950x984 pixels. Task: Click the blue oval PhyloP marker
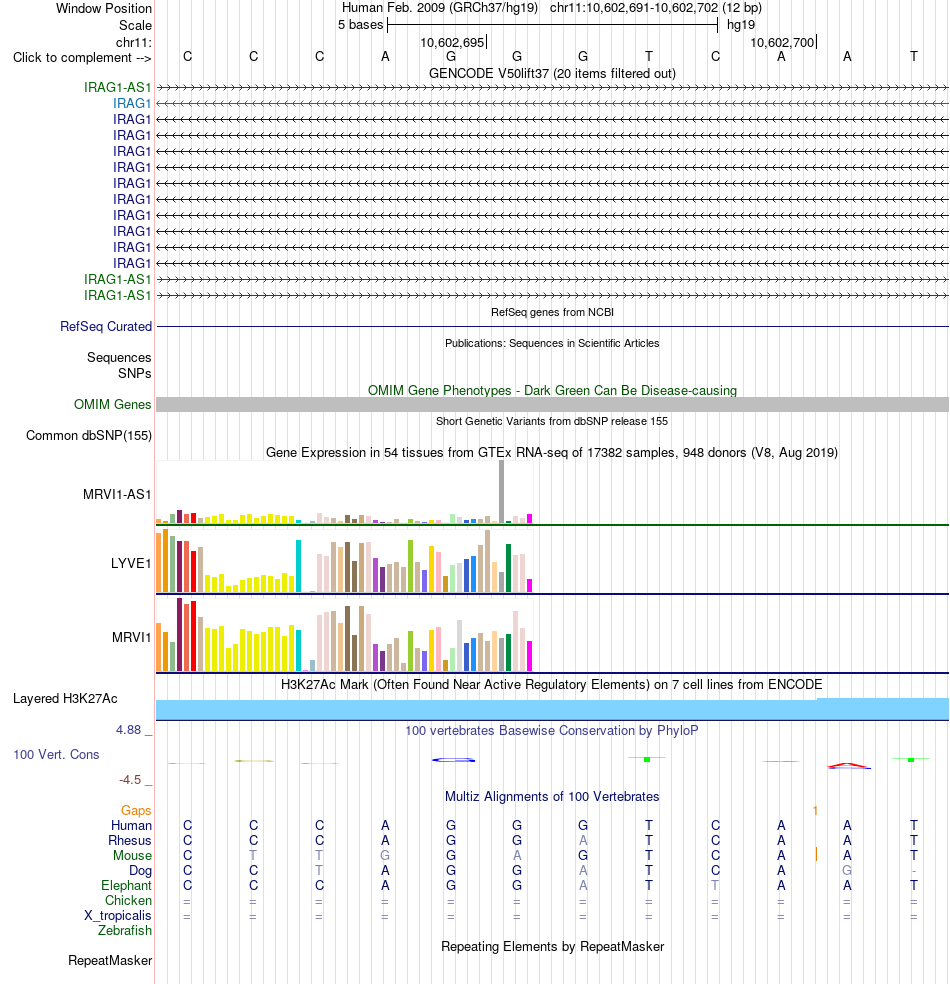453,760
